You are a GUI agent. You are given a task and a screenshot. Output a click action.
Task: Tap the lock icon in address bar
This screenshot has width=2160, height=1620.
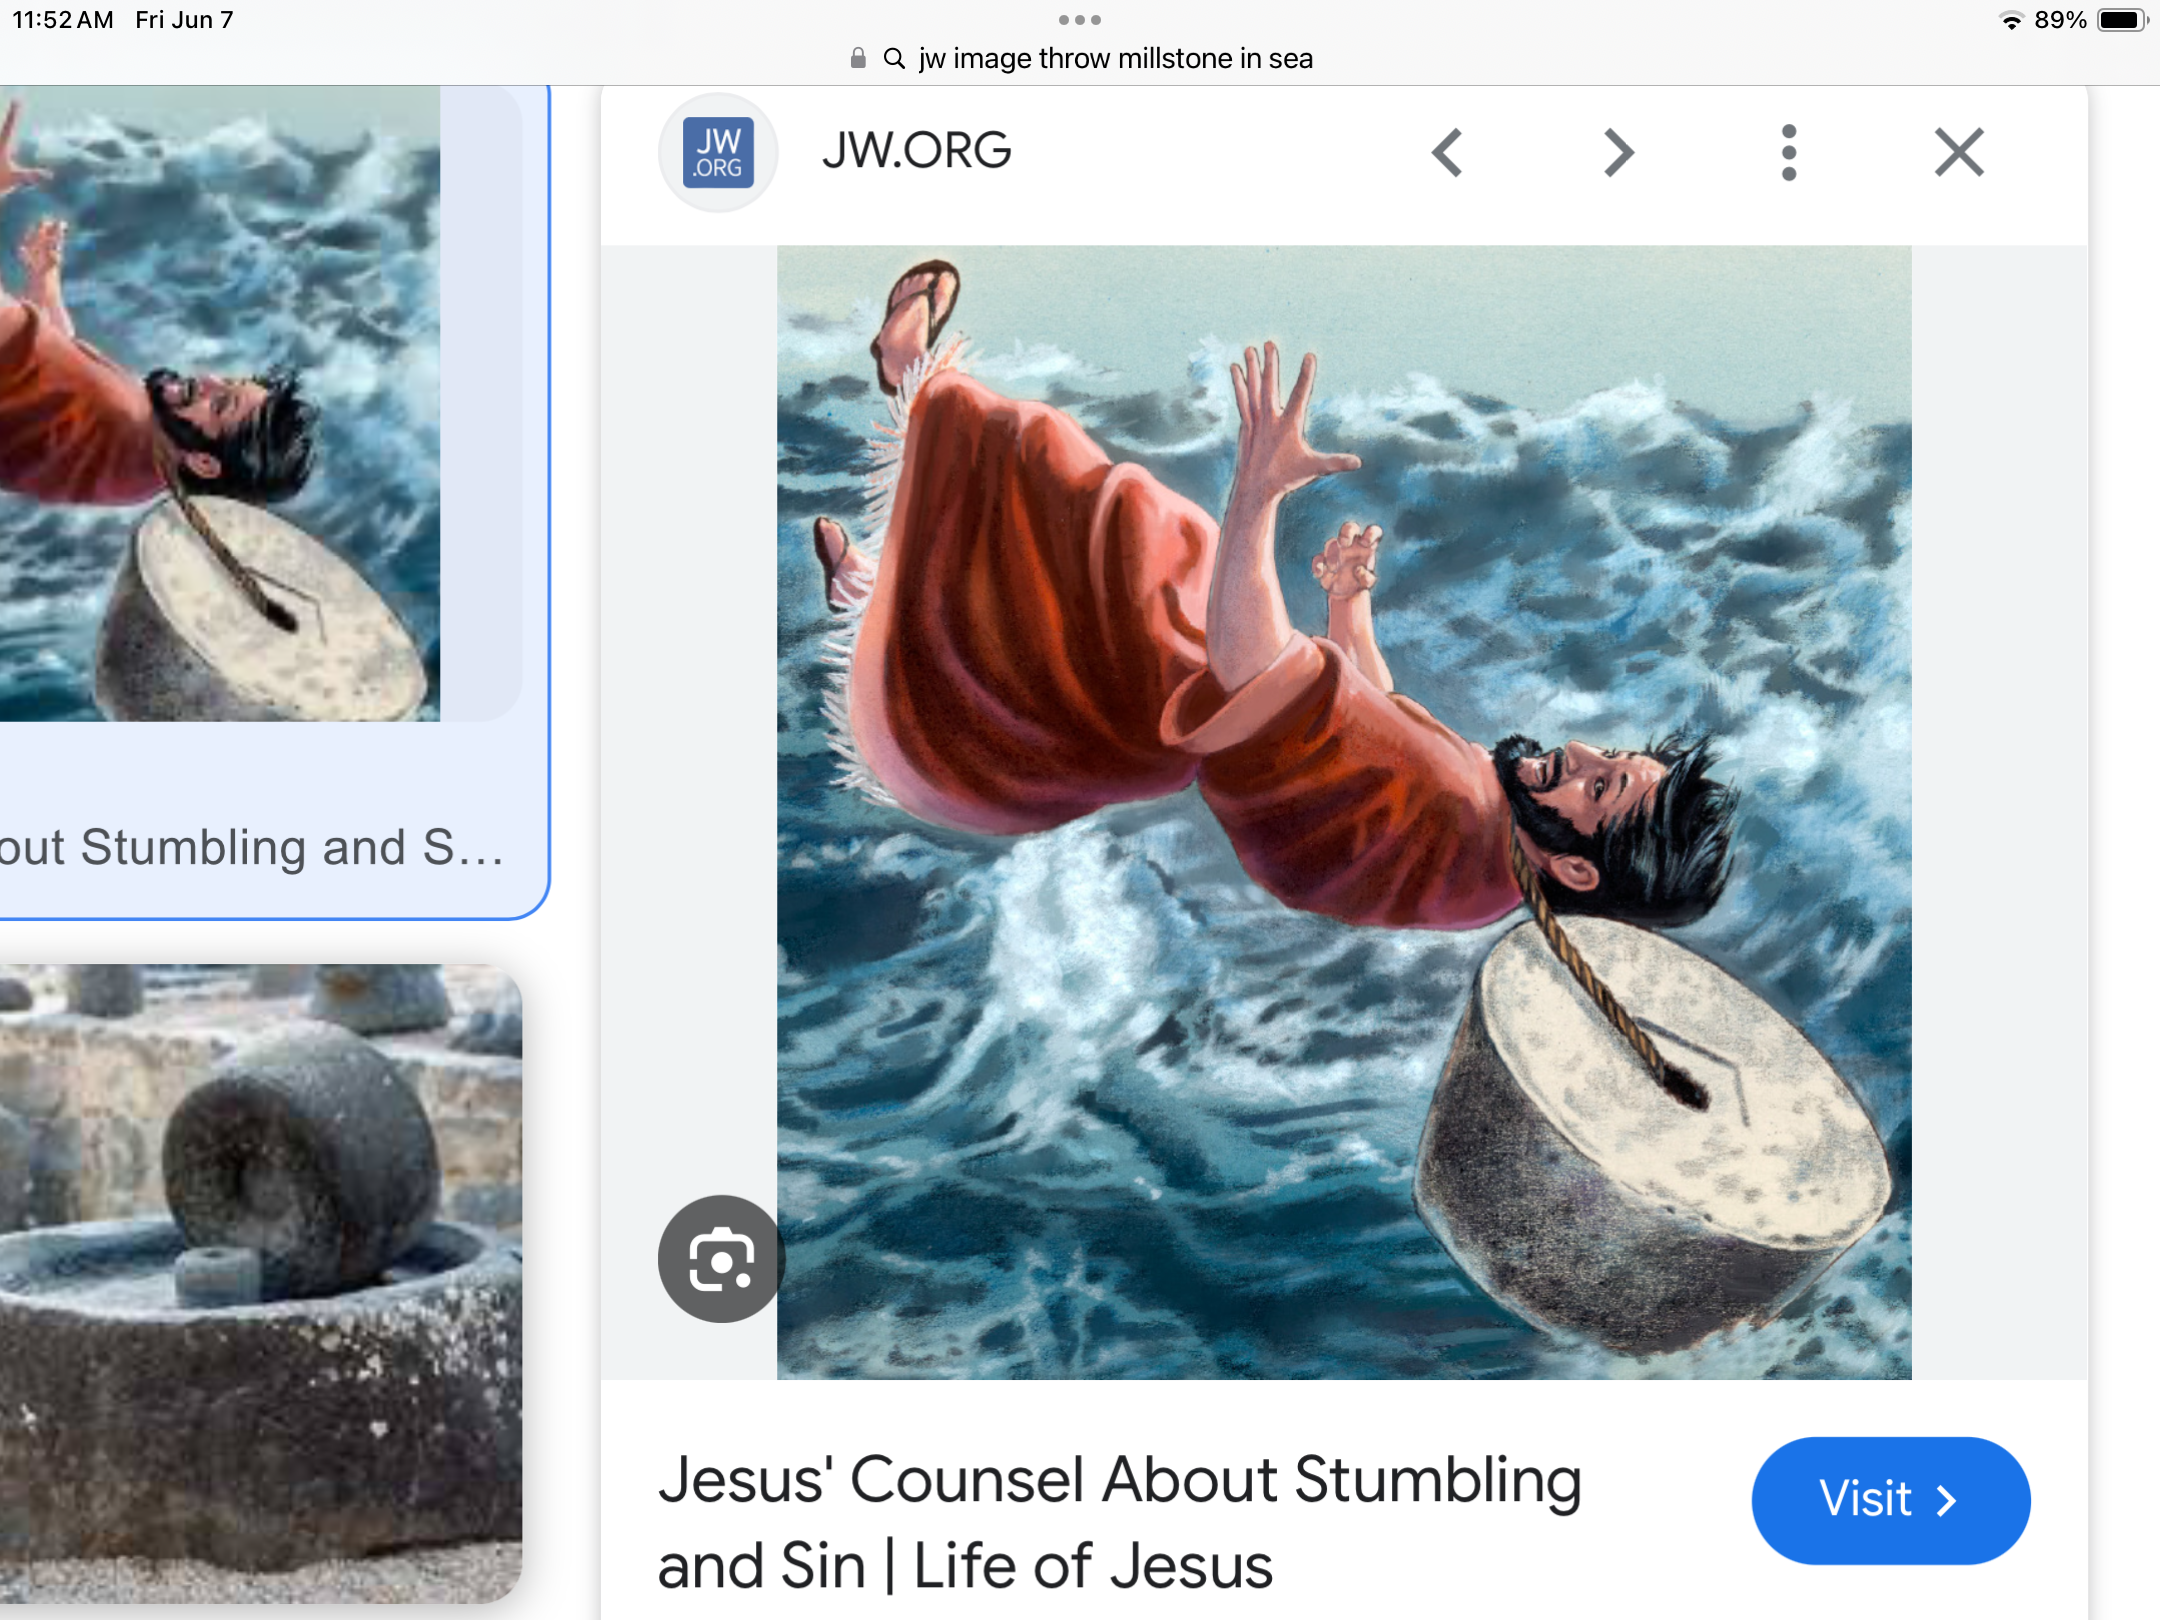(857, 58)
